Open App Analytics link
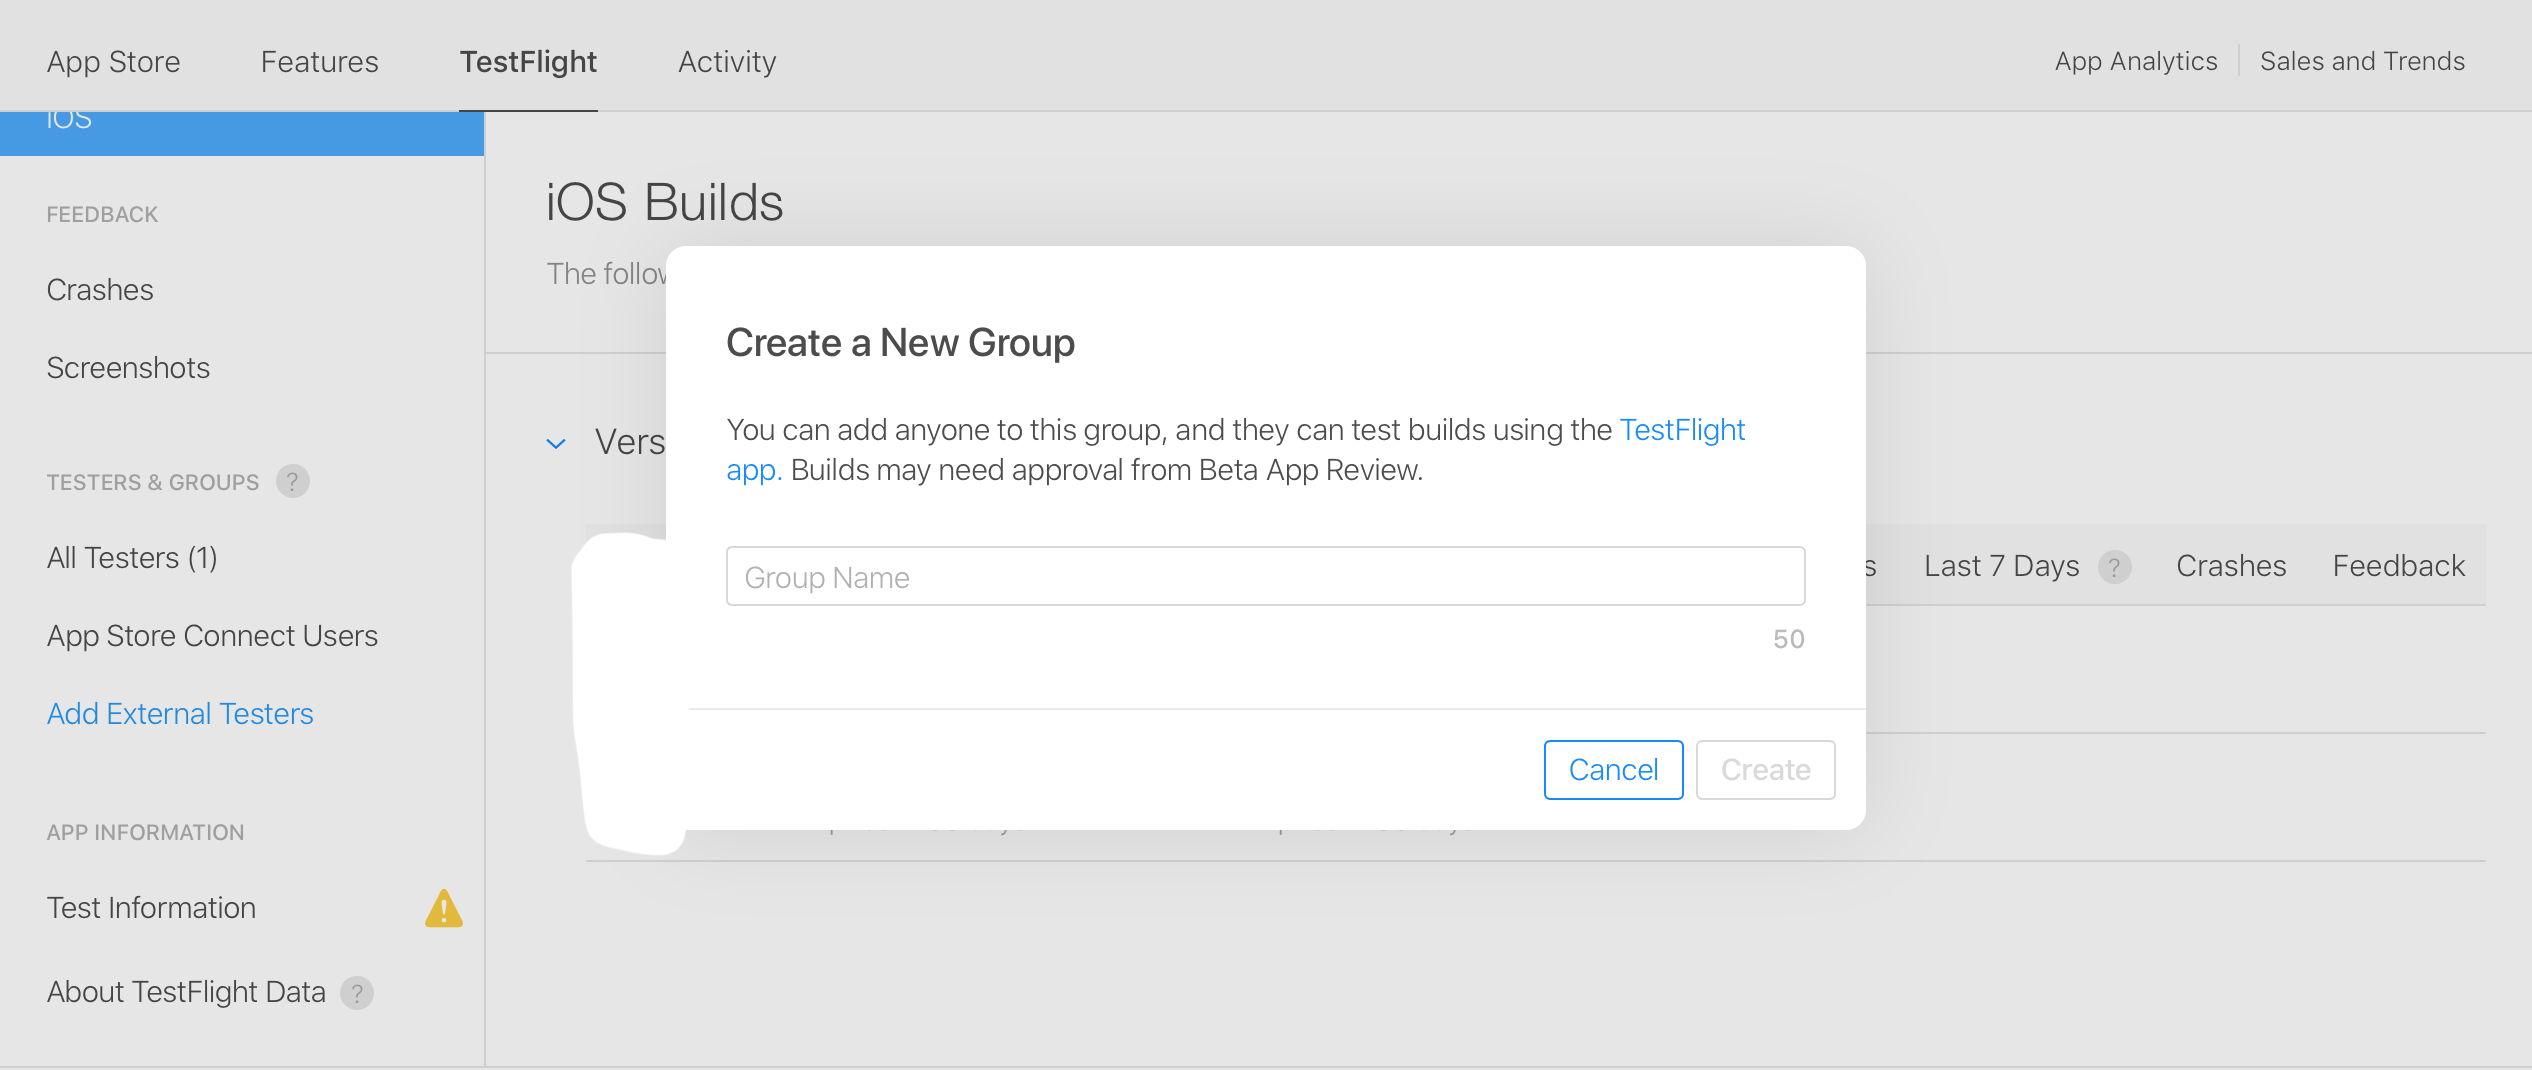 click(x=2136, y=61)
